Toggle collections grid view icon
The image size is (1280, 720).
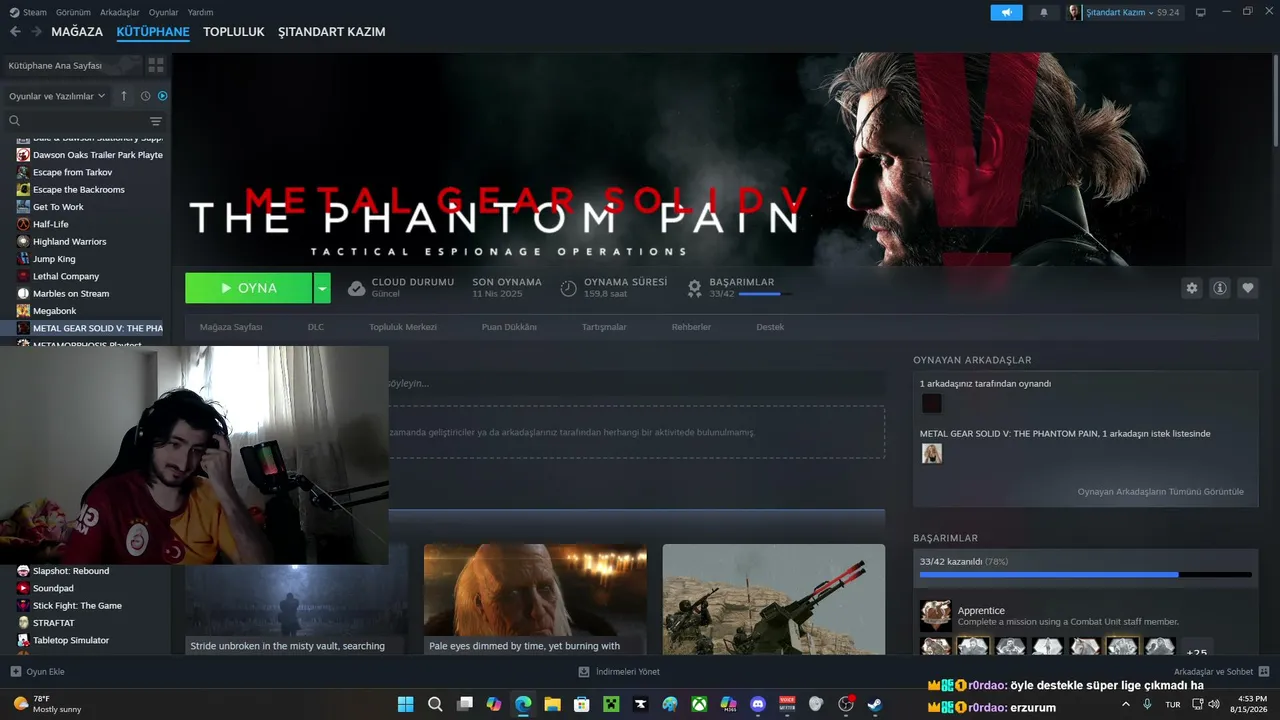(156, 65)
